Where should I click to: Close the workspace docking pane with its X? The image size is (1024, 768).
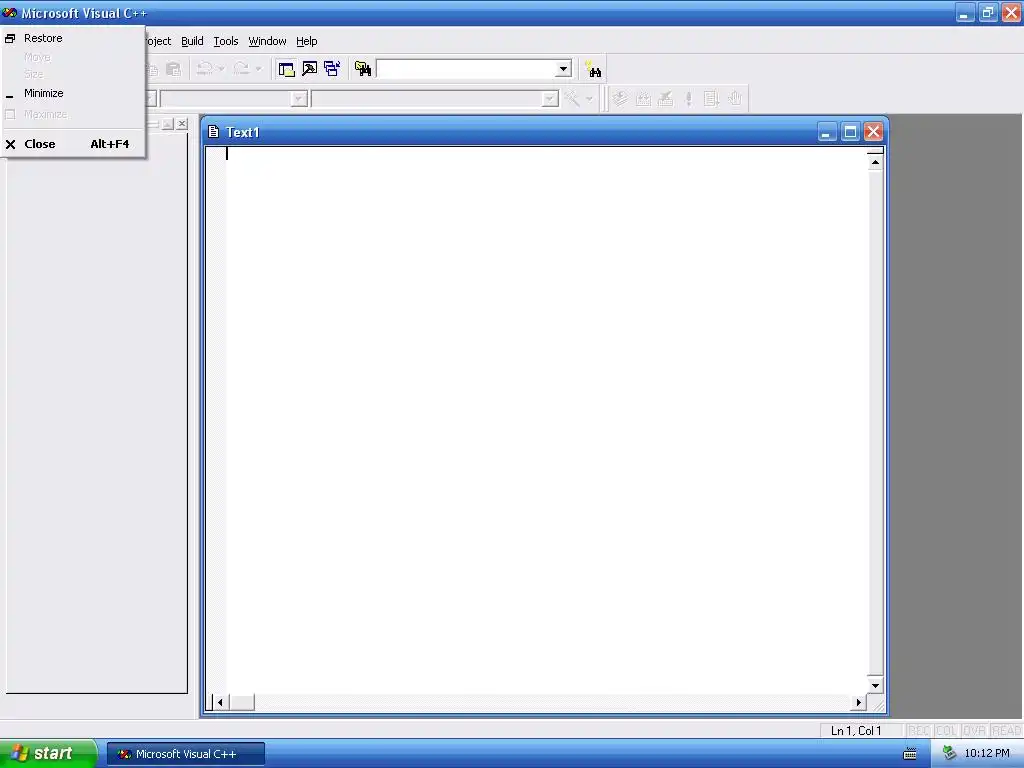point(182,123)
